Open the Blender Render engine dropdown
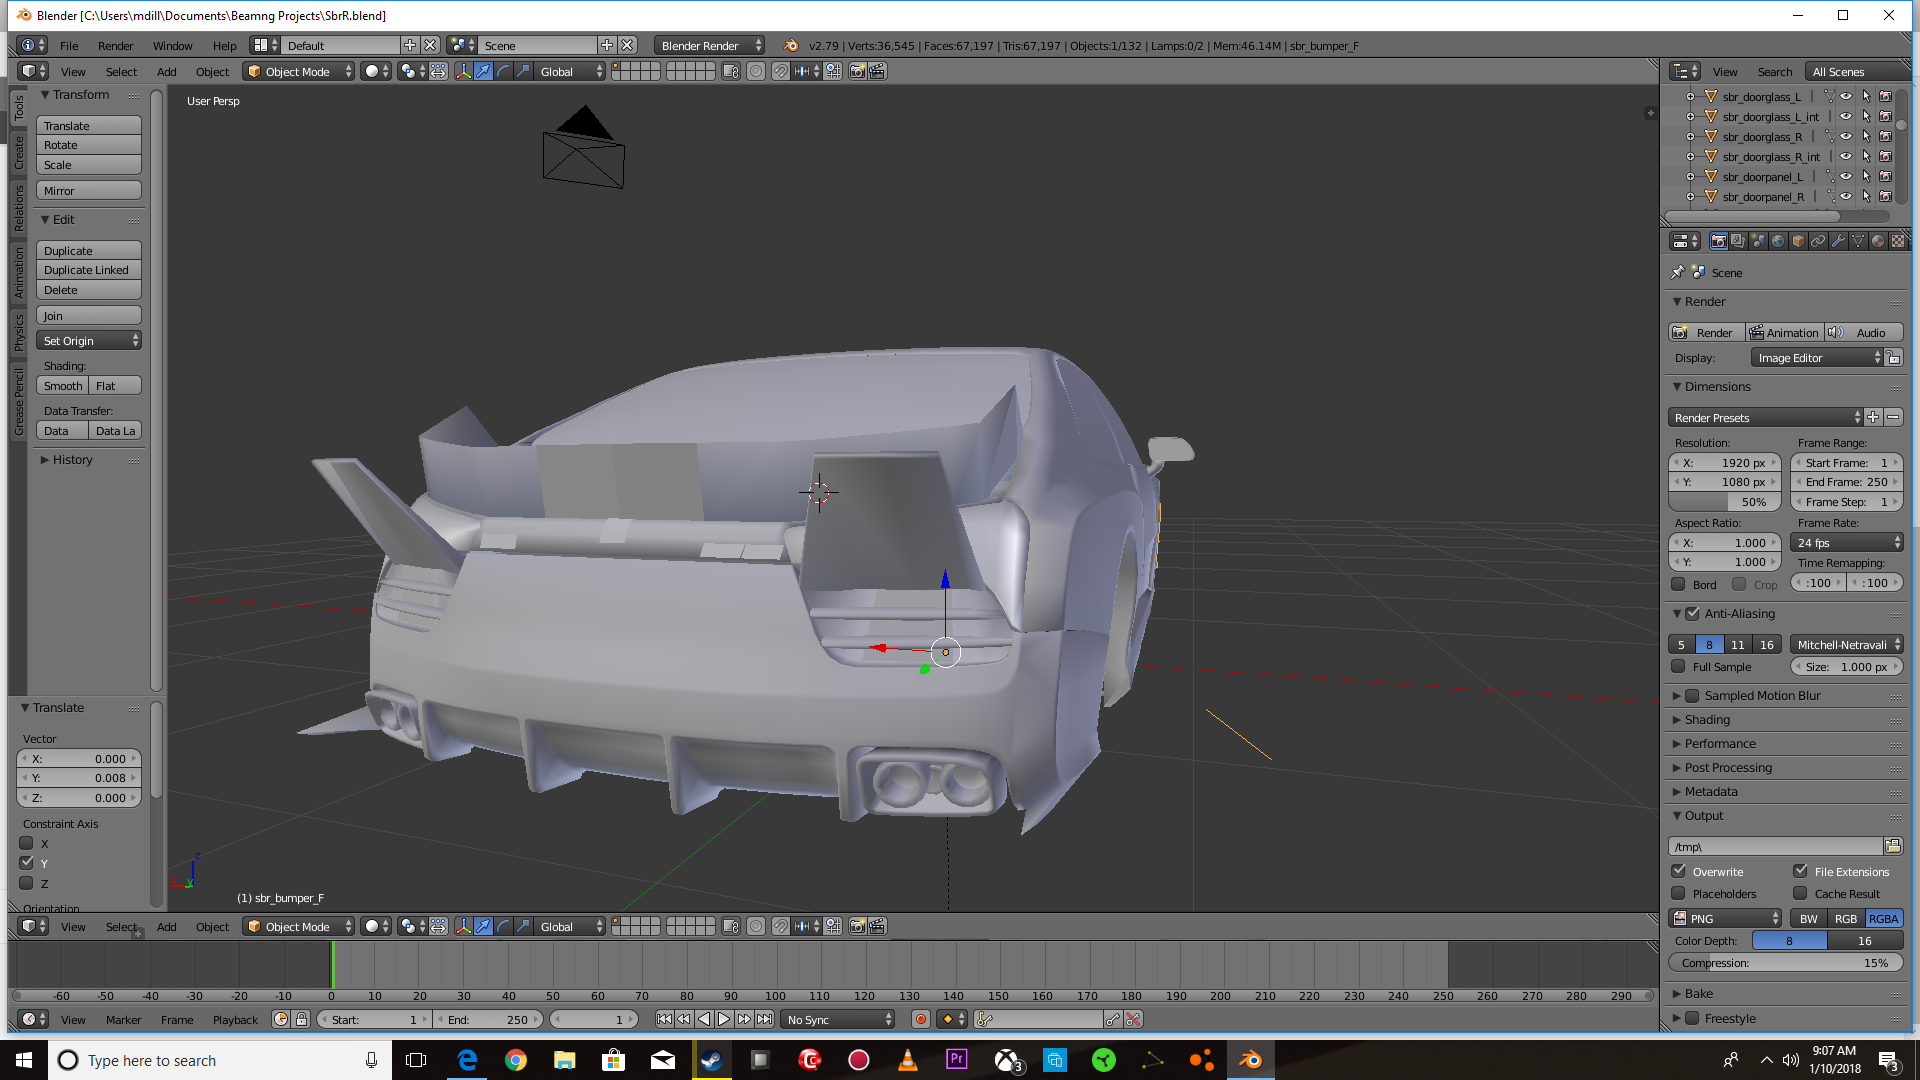The width and height of the screenshot is (1920, 1080). point(710,46)
